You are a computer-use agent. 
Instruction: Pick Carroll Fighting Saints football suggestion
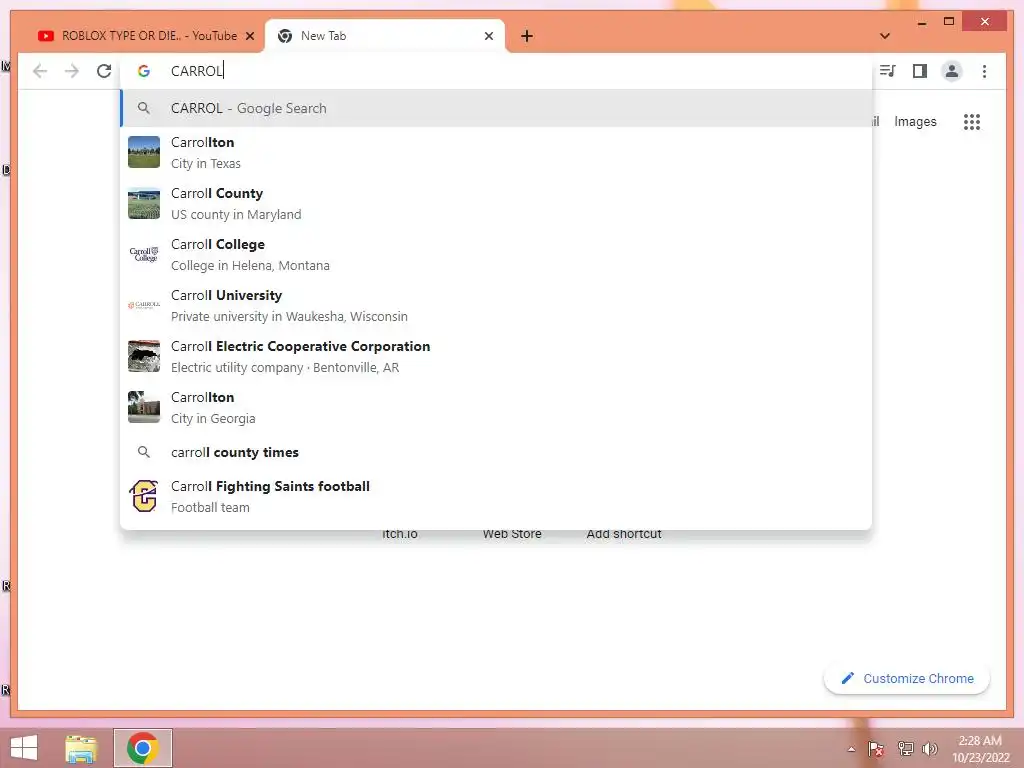point(496,496)
